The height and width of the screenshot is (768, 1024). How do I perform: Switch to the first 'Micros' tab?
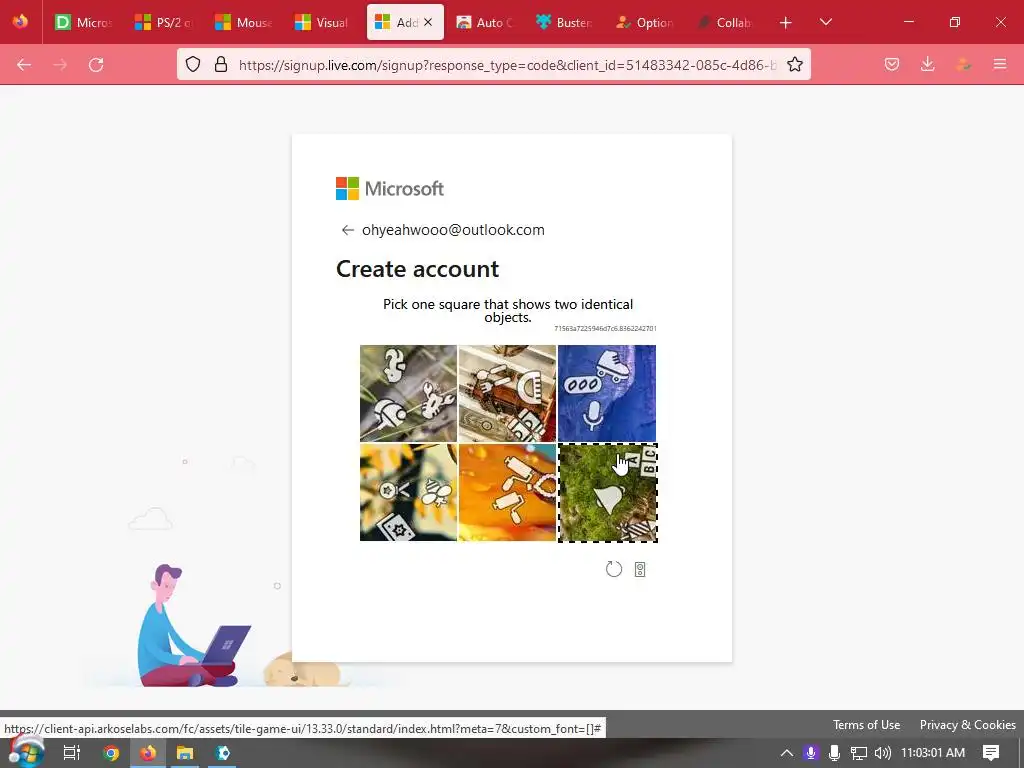point(84,22)
